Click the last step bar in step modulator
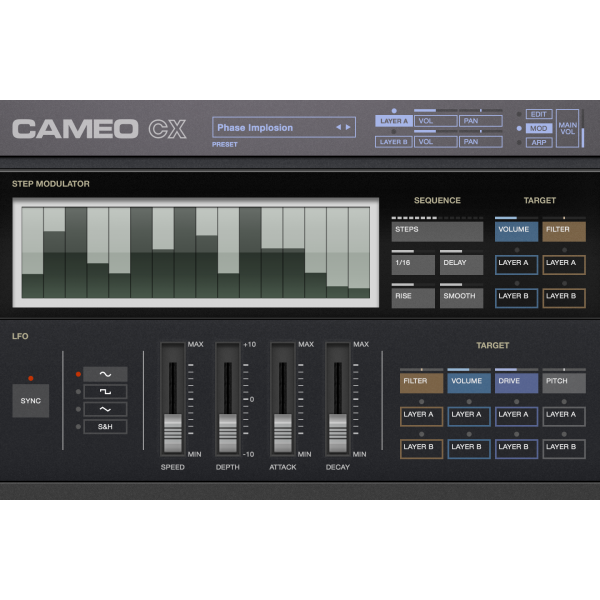This screenshot has height=600, width=600. 359,253
